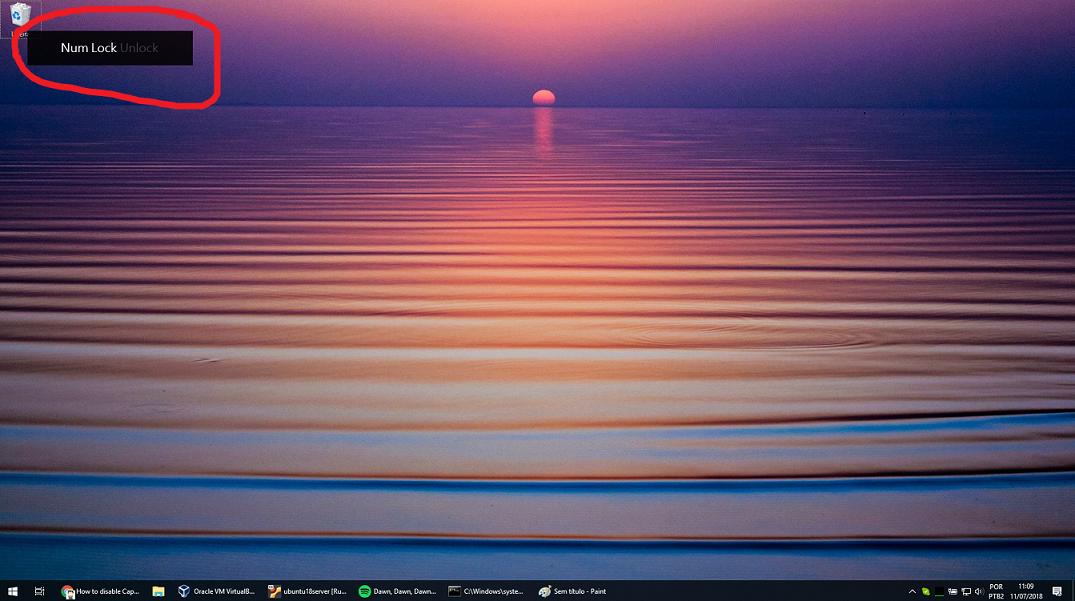The width and height of the screenshot is (1075, 601).
Task: Click the input device icon in the system tray
Action: (x=952, y=590)
